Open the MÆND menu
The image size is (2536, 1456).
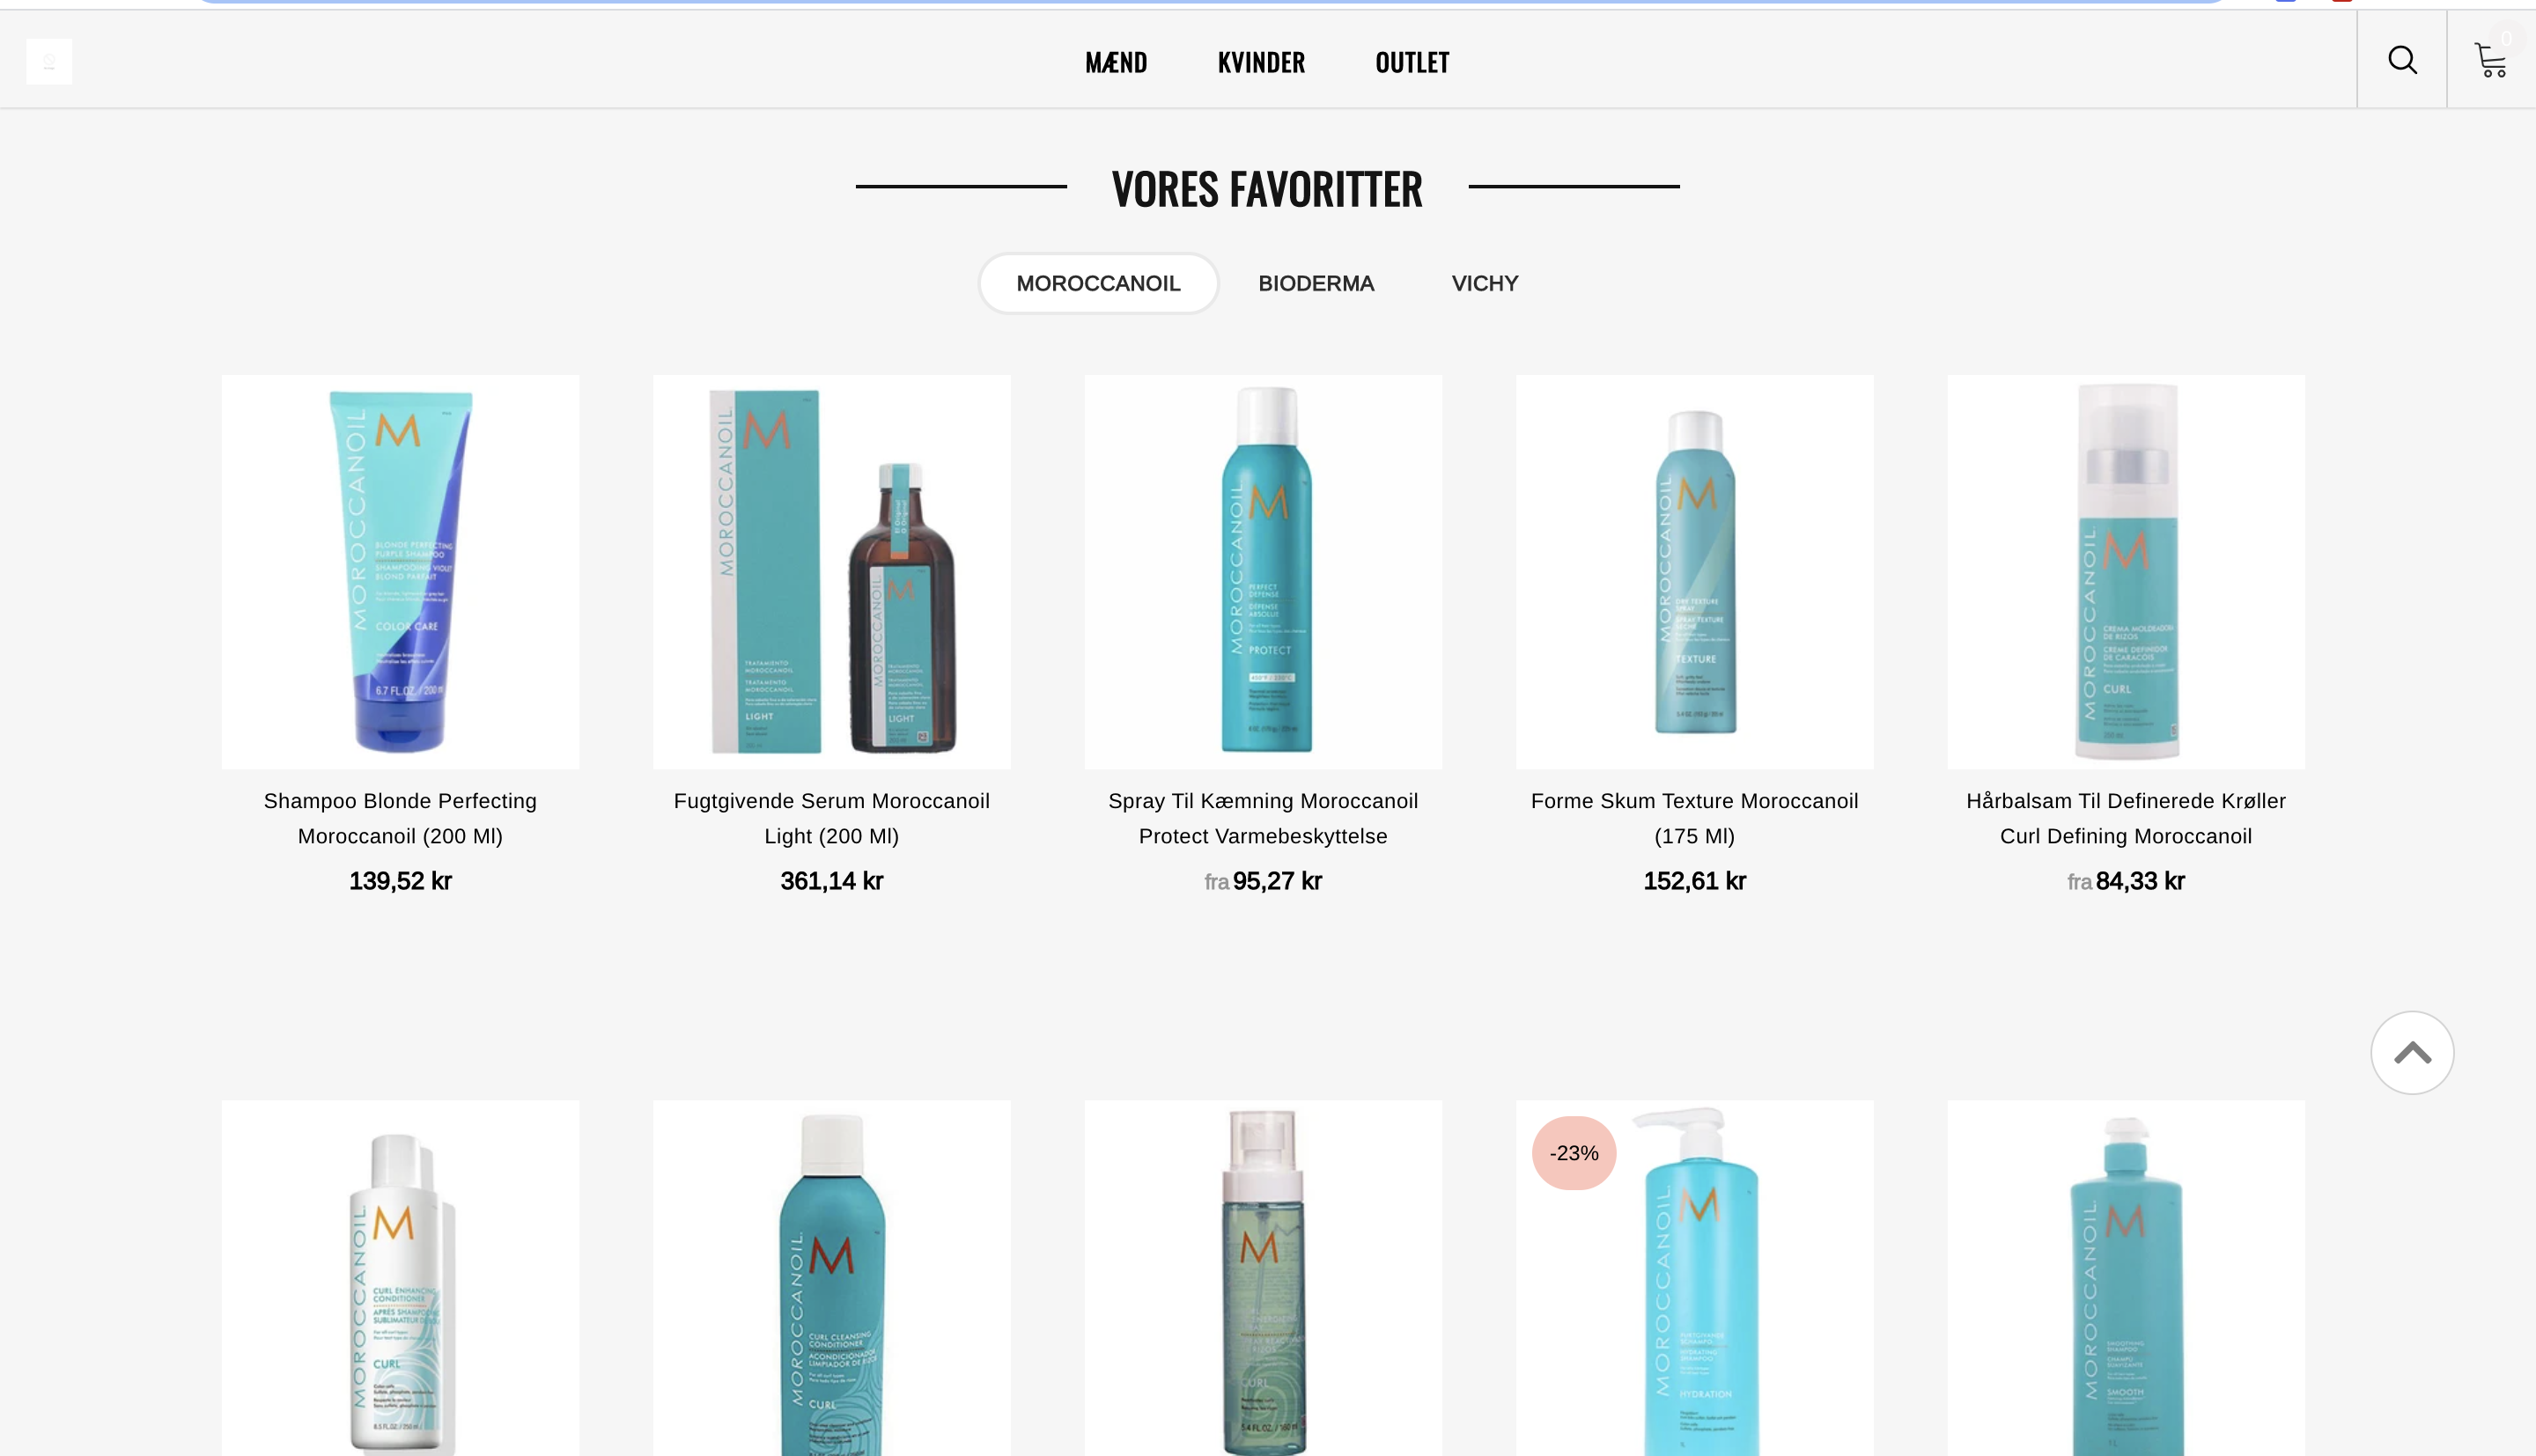1116,62
